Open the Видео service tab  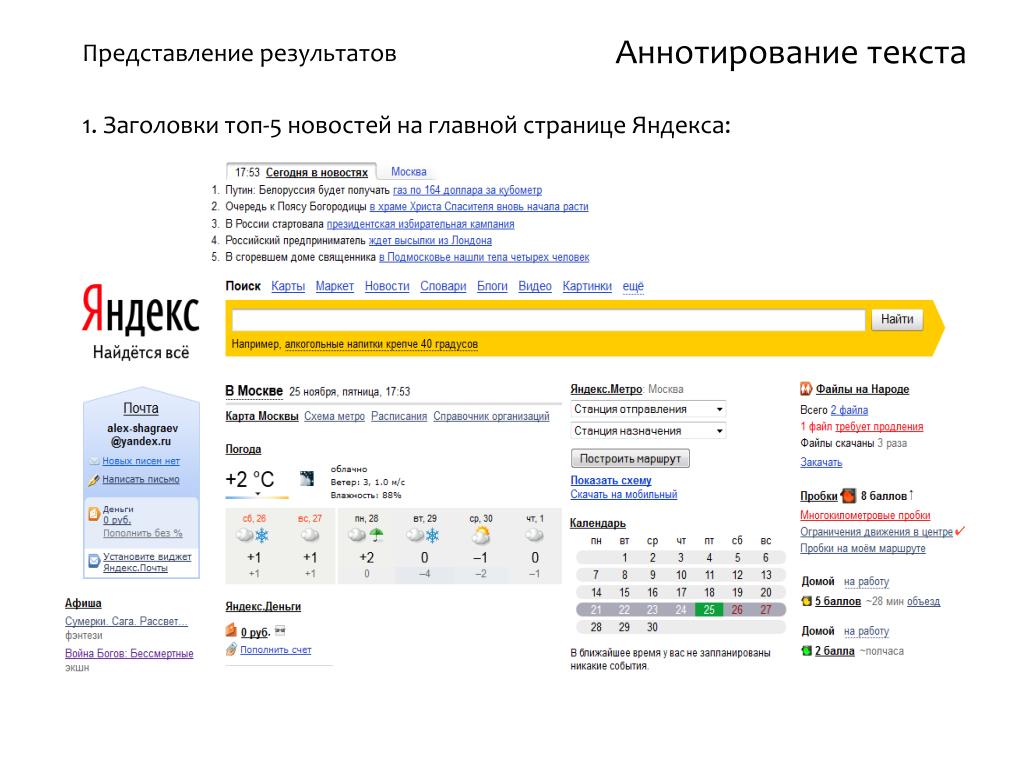click(535, 286)
